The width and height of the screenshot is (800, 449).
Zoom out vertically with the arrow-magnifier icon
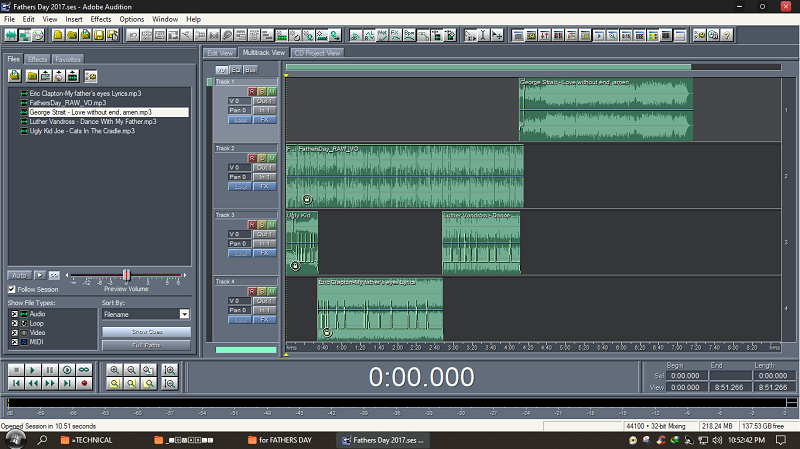169,384
